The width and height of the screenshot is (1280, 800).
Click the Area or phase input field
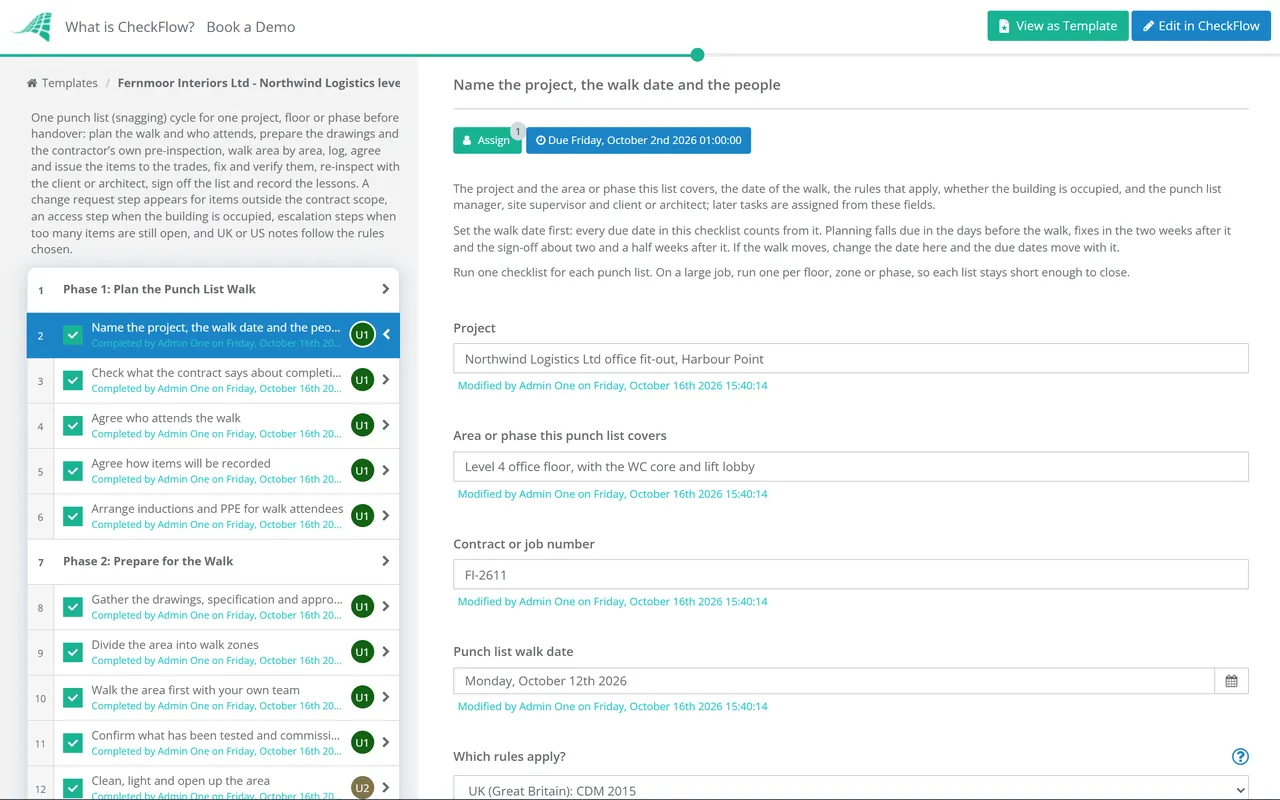[851, 467]
